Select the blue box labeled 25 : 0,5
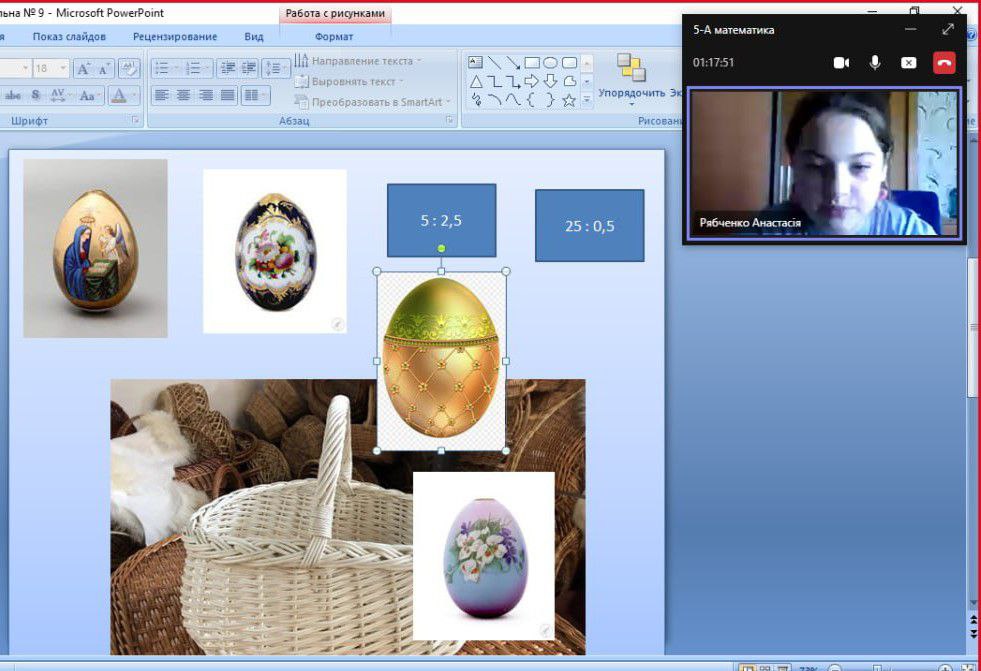 tap(589, 226)
